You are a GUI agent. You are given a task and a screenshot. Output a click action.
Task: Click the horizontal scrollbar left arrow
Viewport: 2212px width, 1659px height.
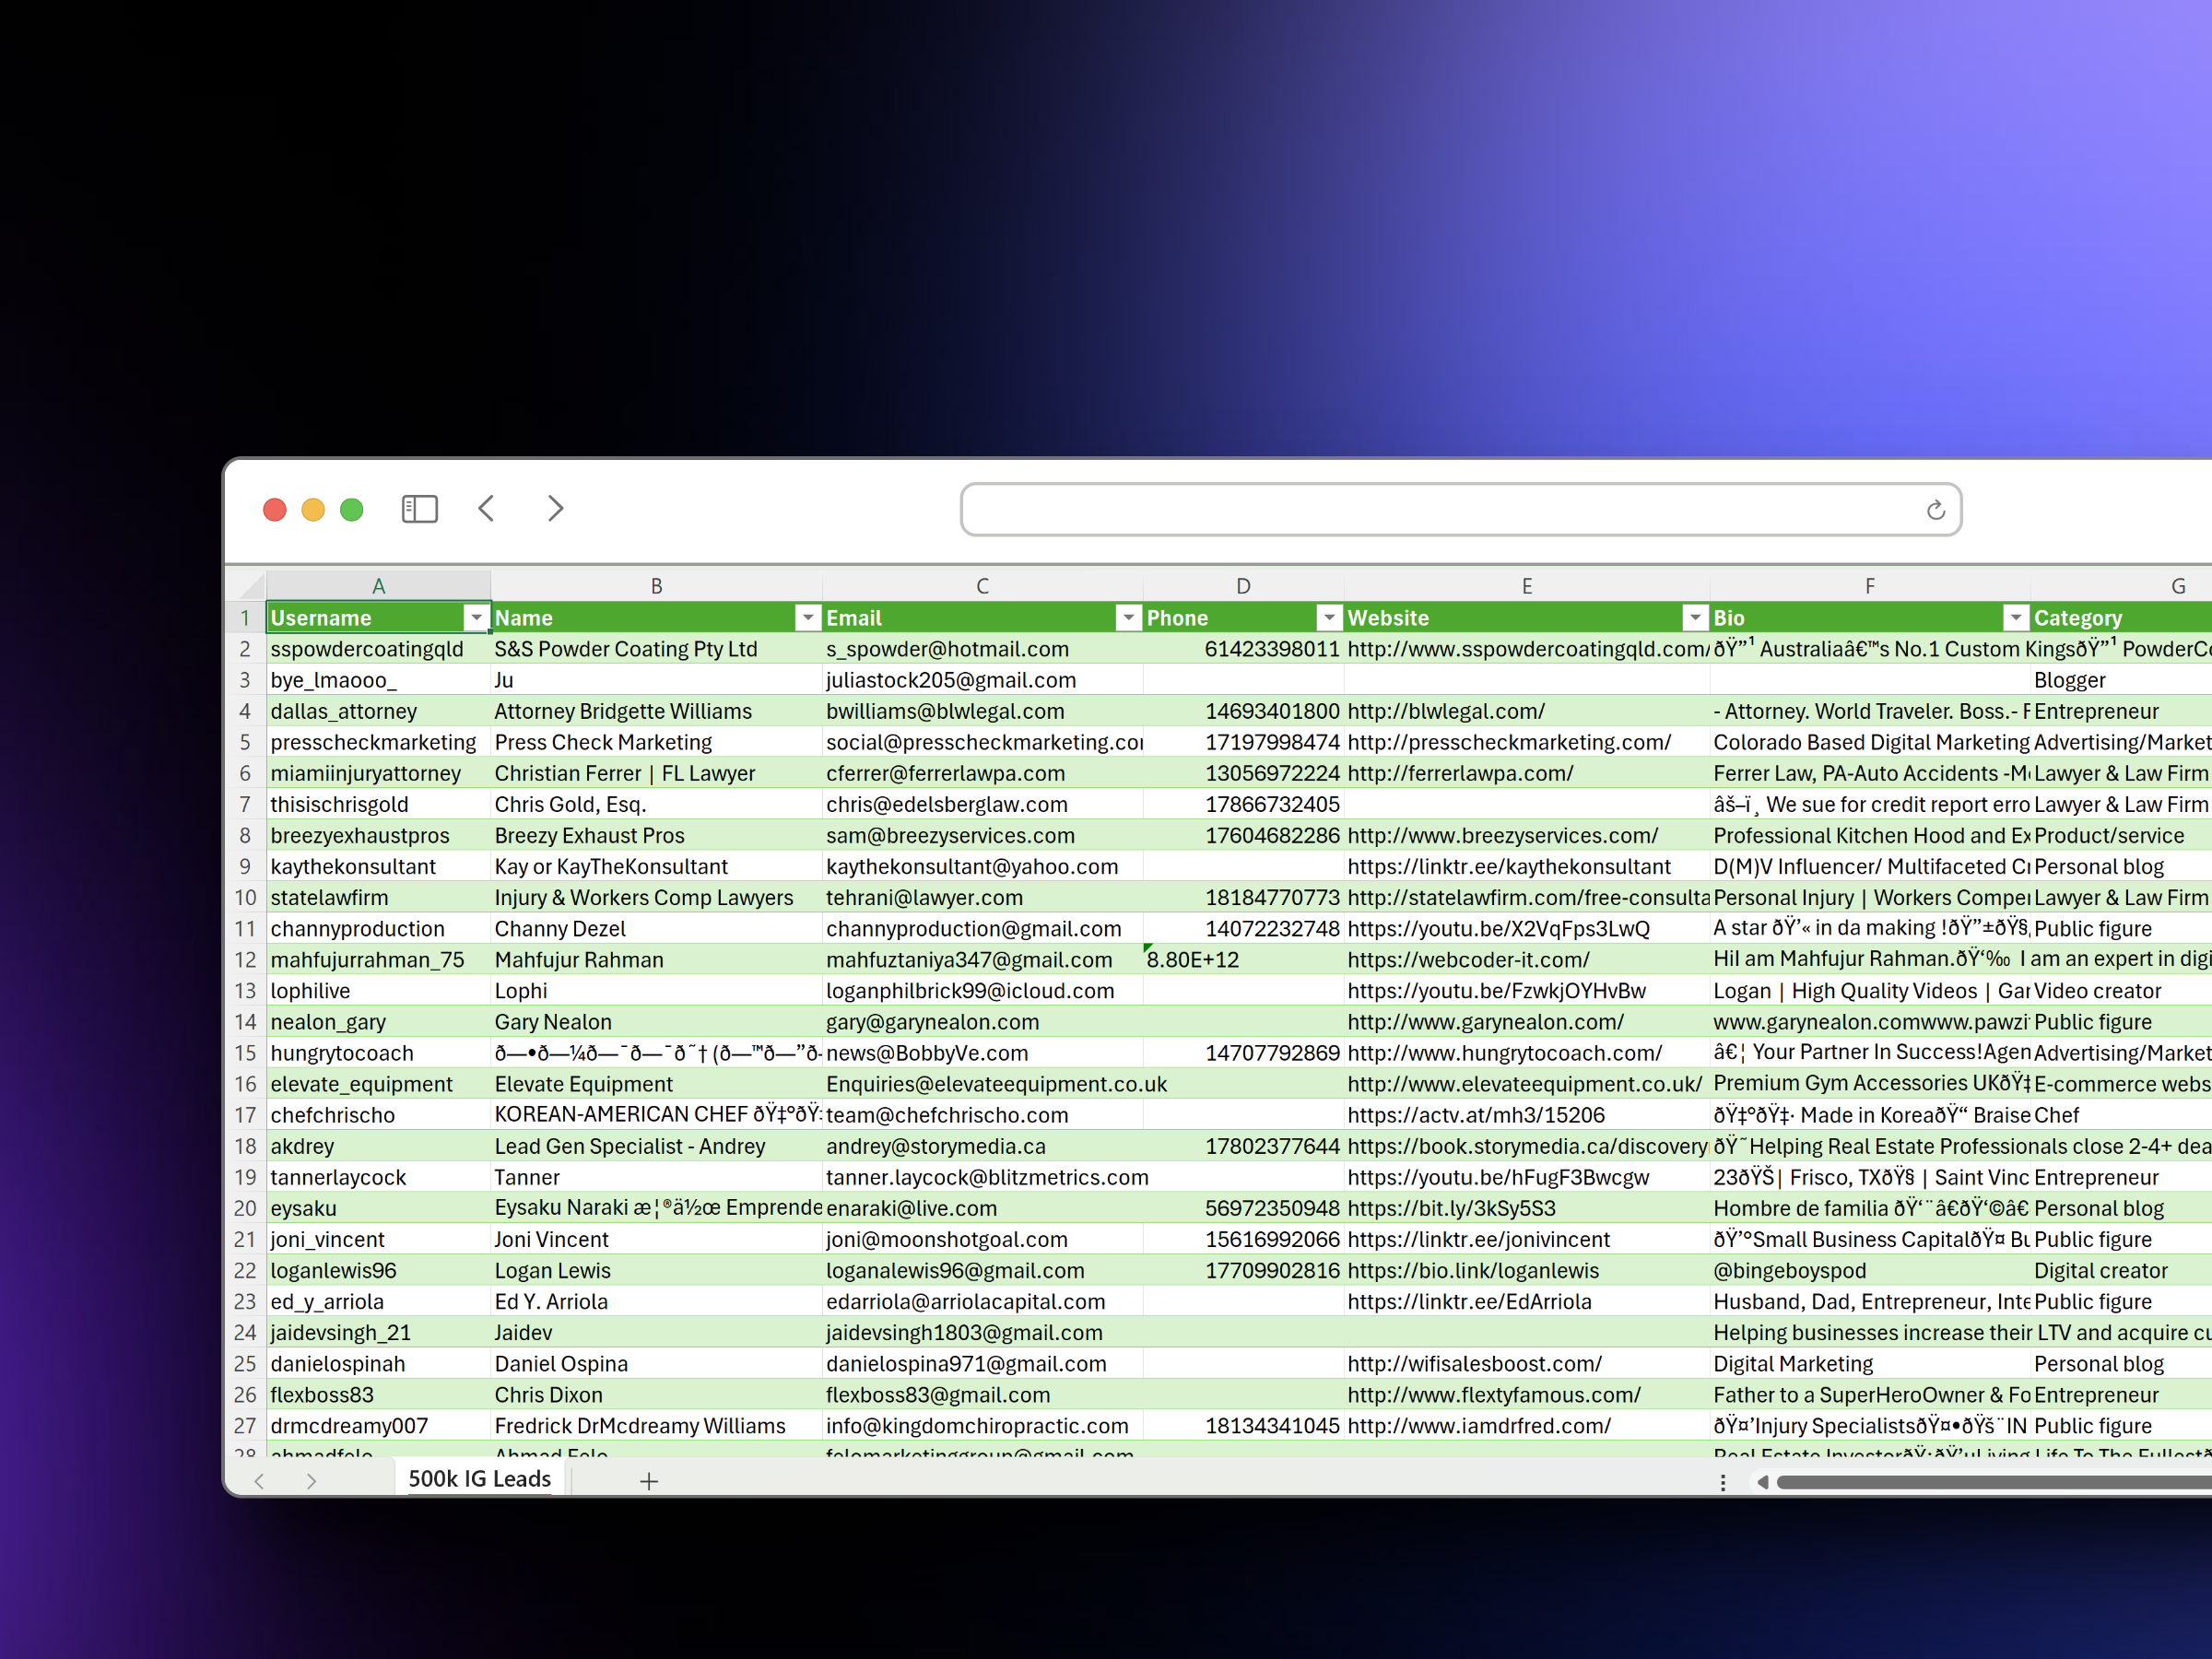(x=1762, y=1482)
